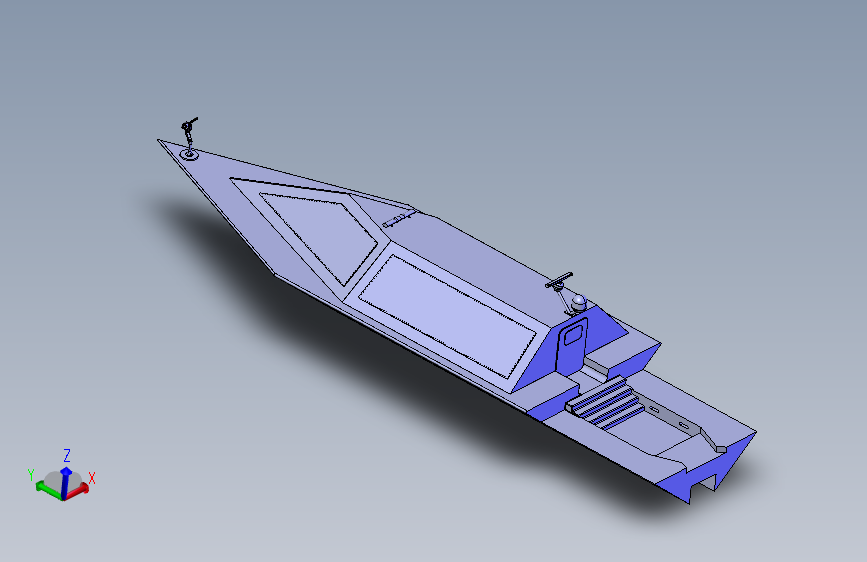Select the front windshield panel of the cabin
The height and width of the screenshot is (562, 867).
tap(320, 236)
